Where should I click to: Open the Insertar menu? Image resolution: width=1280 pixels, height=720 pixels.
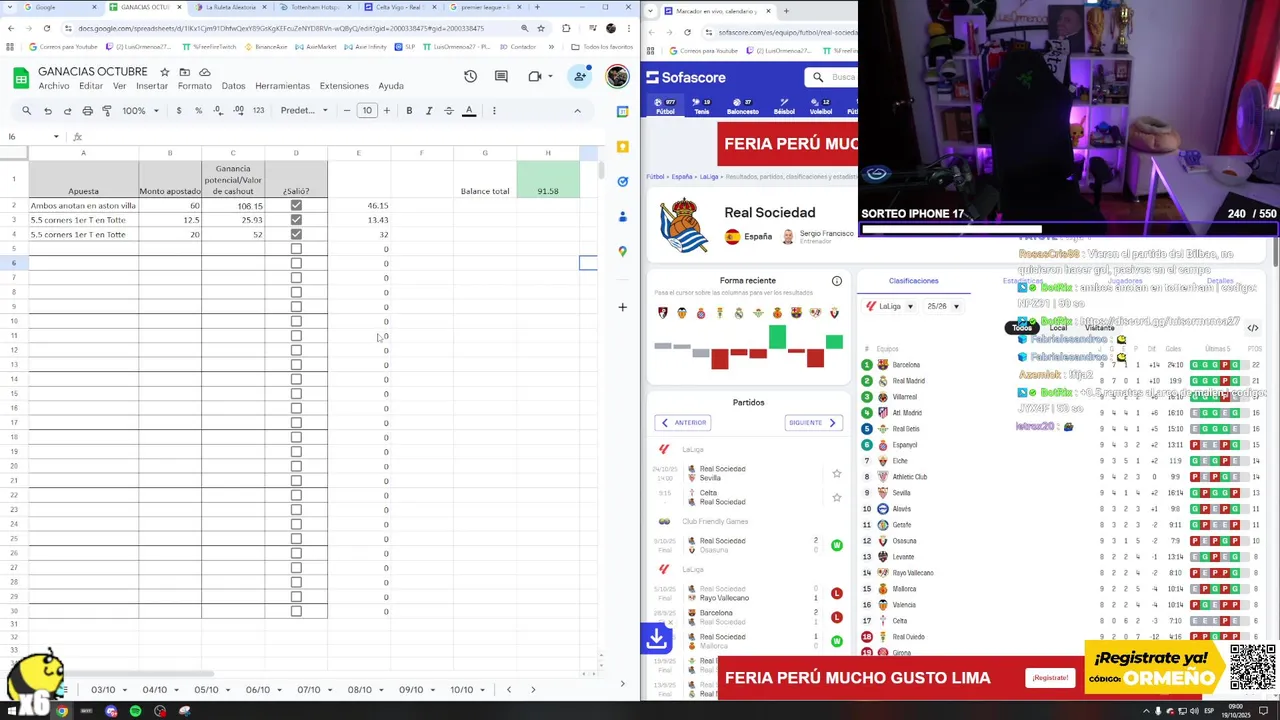(x=152, y=86)
